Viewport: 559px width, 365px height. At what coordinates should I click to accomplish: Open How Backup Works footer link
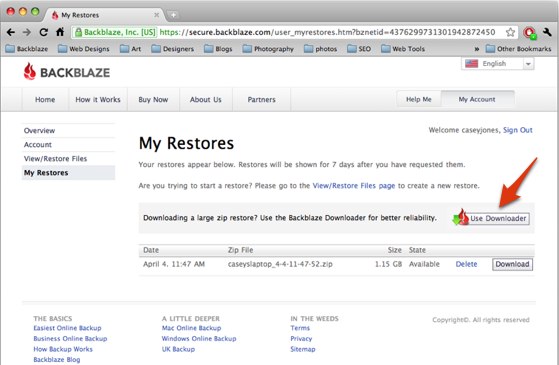click(x=63, y=349)
